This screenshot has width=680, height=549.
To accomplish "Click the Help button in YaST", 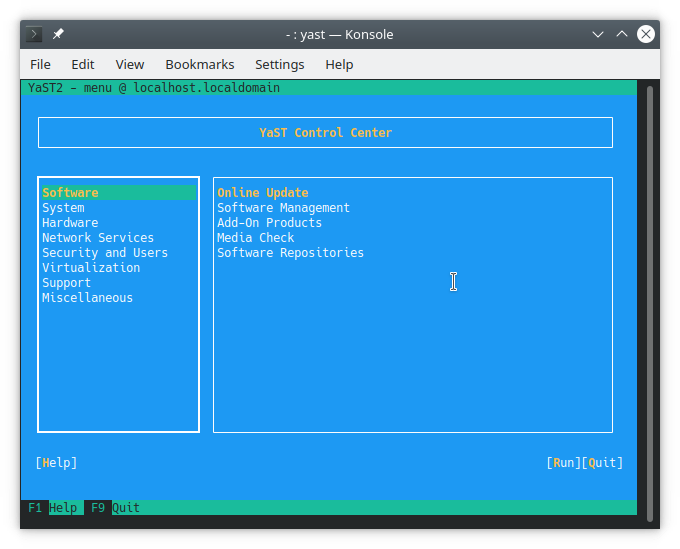I will click(56, 463).
